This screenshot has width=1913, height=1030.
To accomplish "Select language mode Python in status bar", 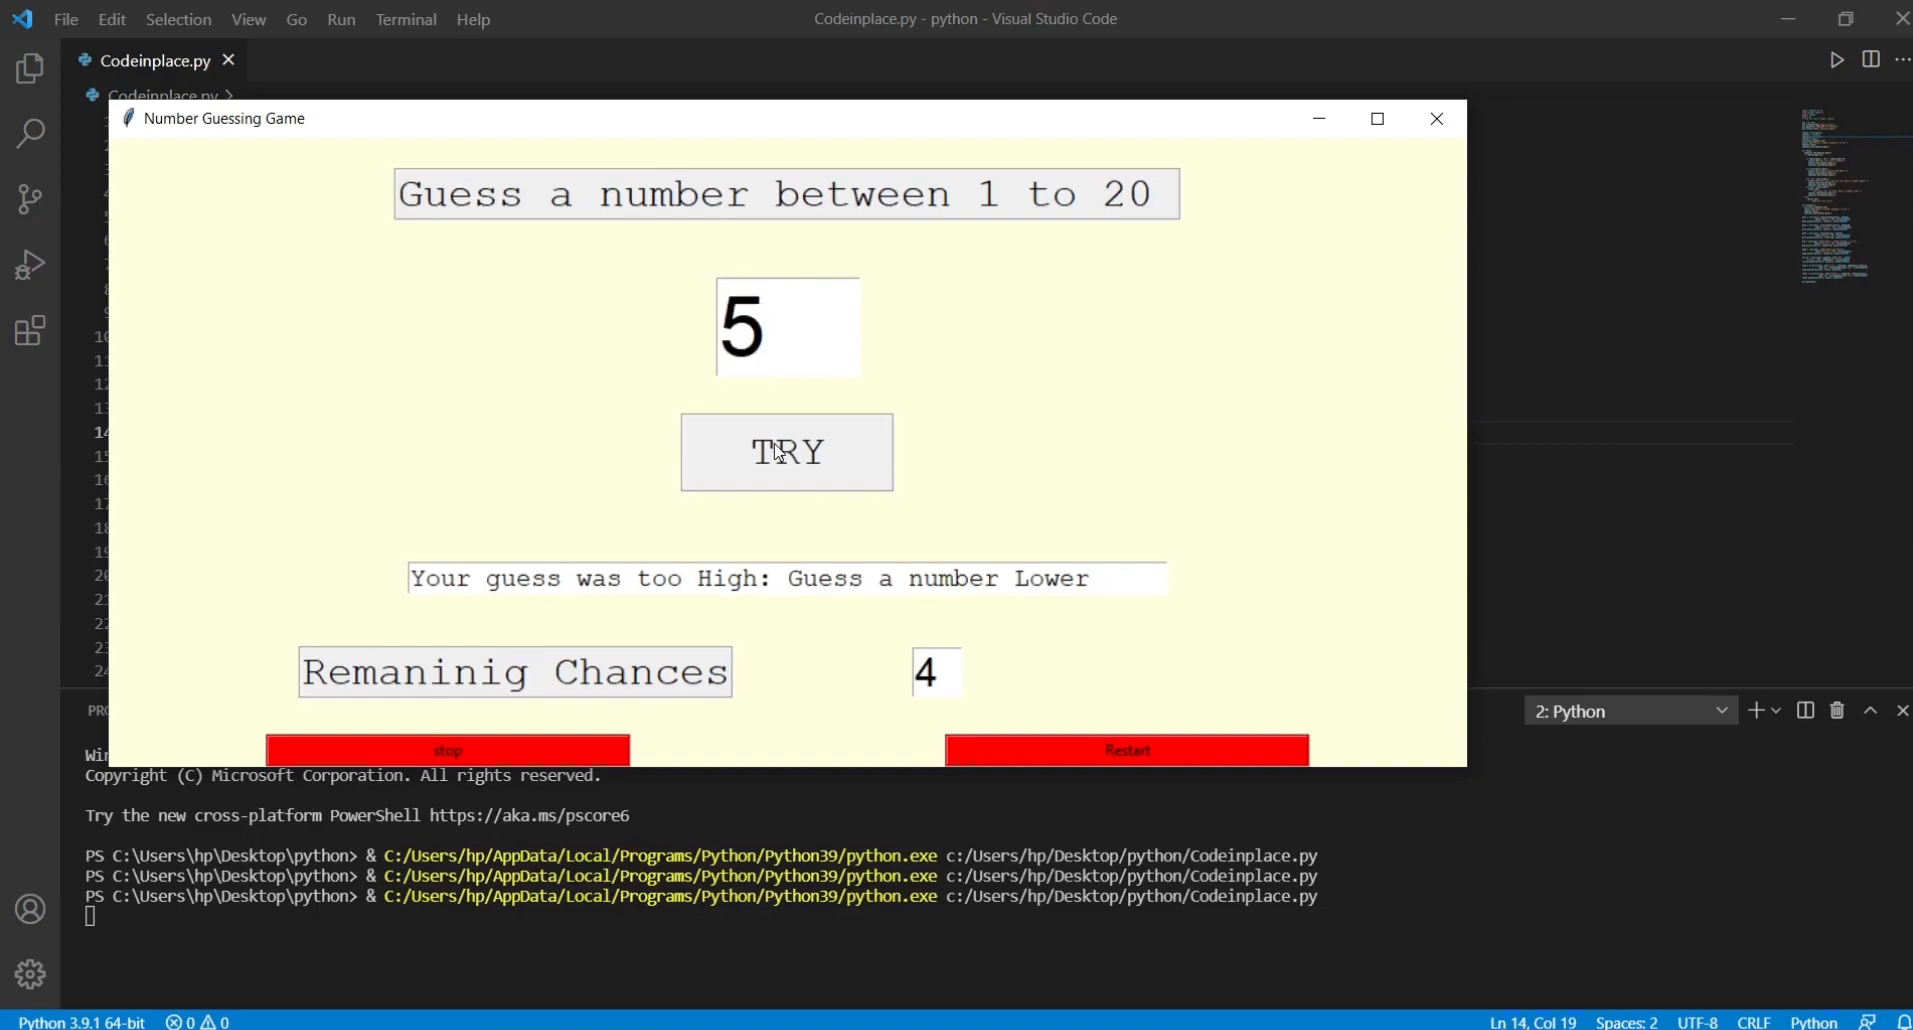I will pos(1814,1022).
